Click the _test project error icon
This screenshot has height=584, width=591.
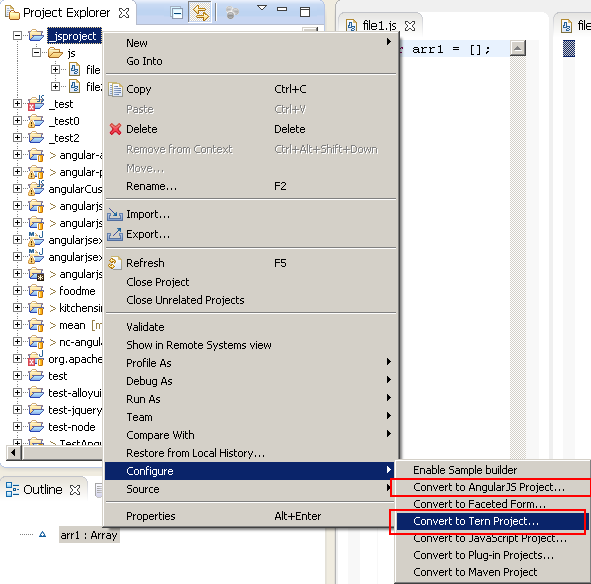36,103
